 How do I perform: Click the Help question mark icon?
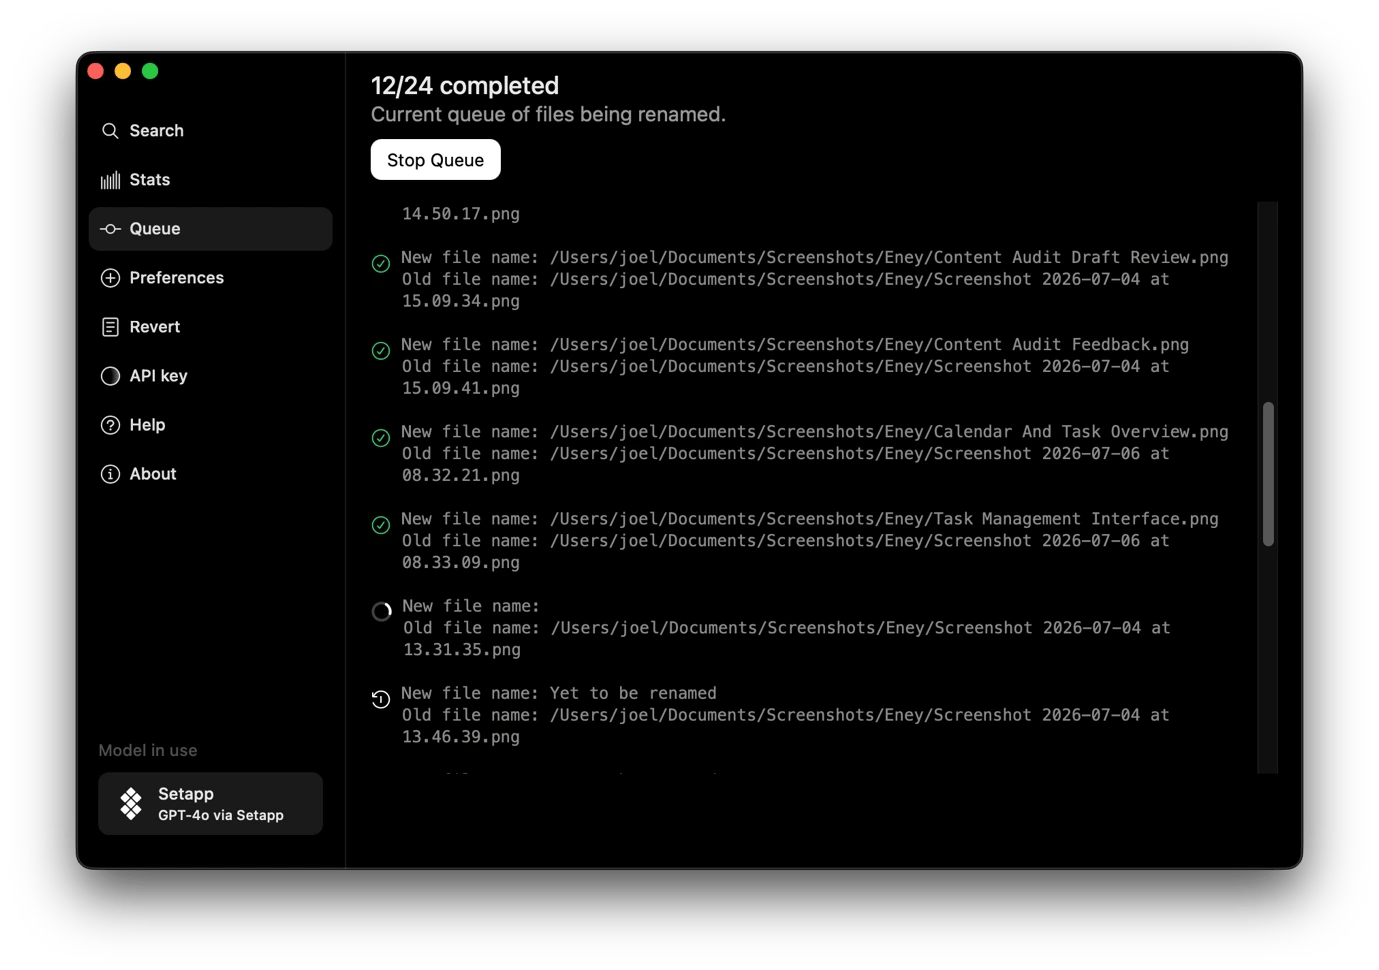click(x=110, y=425)
